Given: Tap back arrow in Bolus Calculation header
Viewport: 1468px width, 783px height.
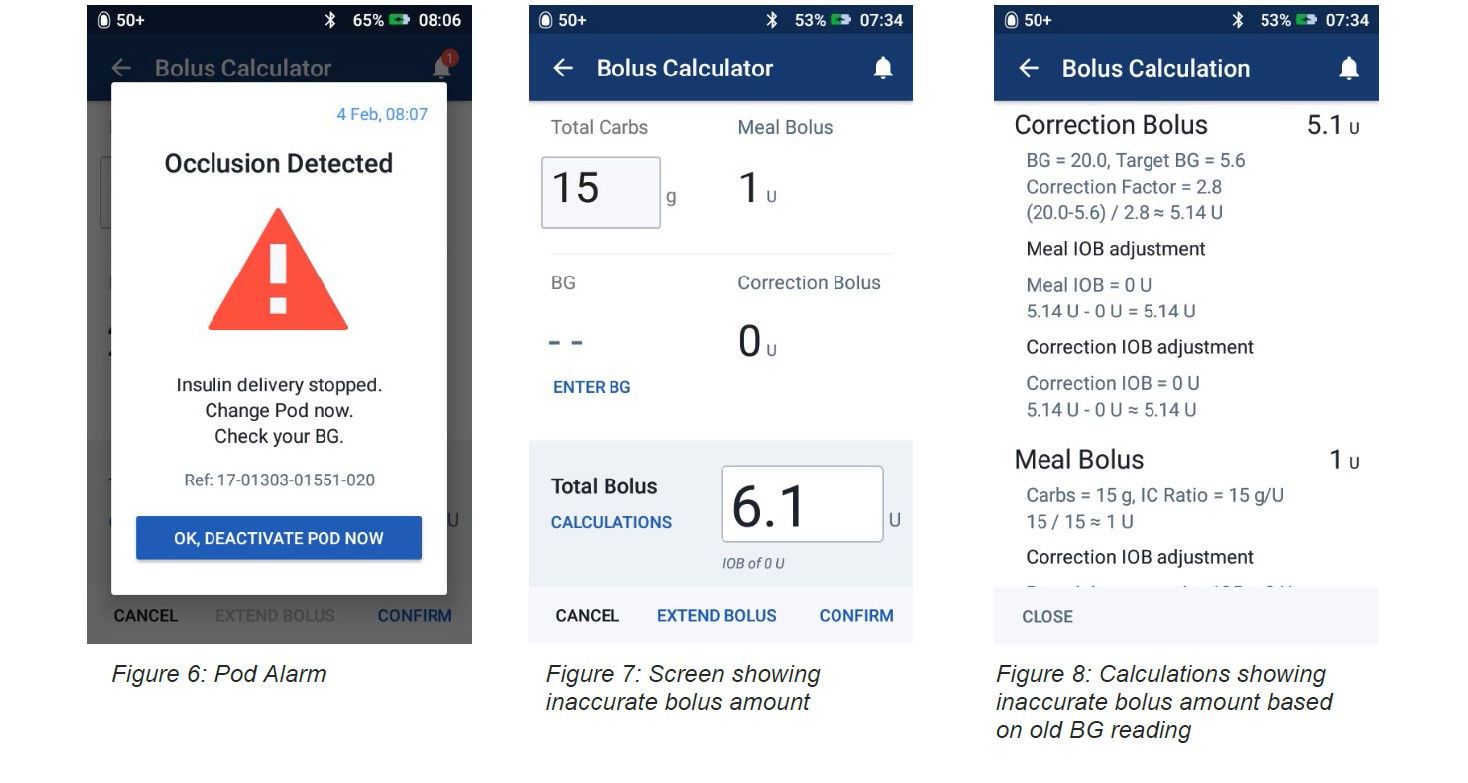Looking at the screenshot, I should point(1028,68).
